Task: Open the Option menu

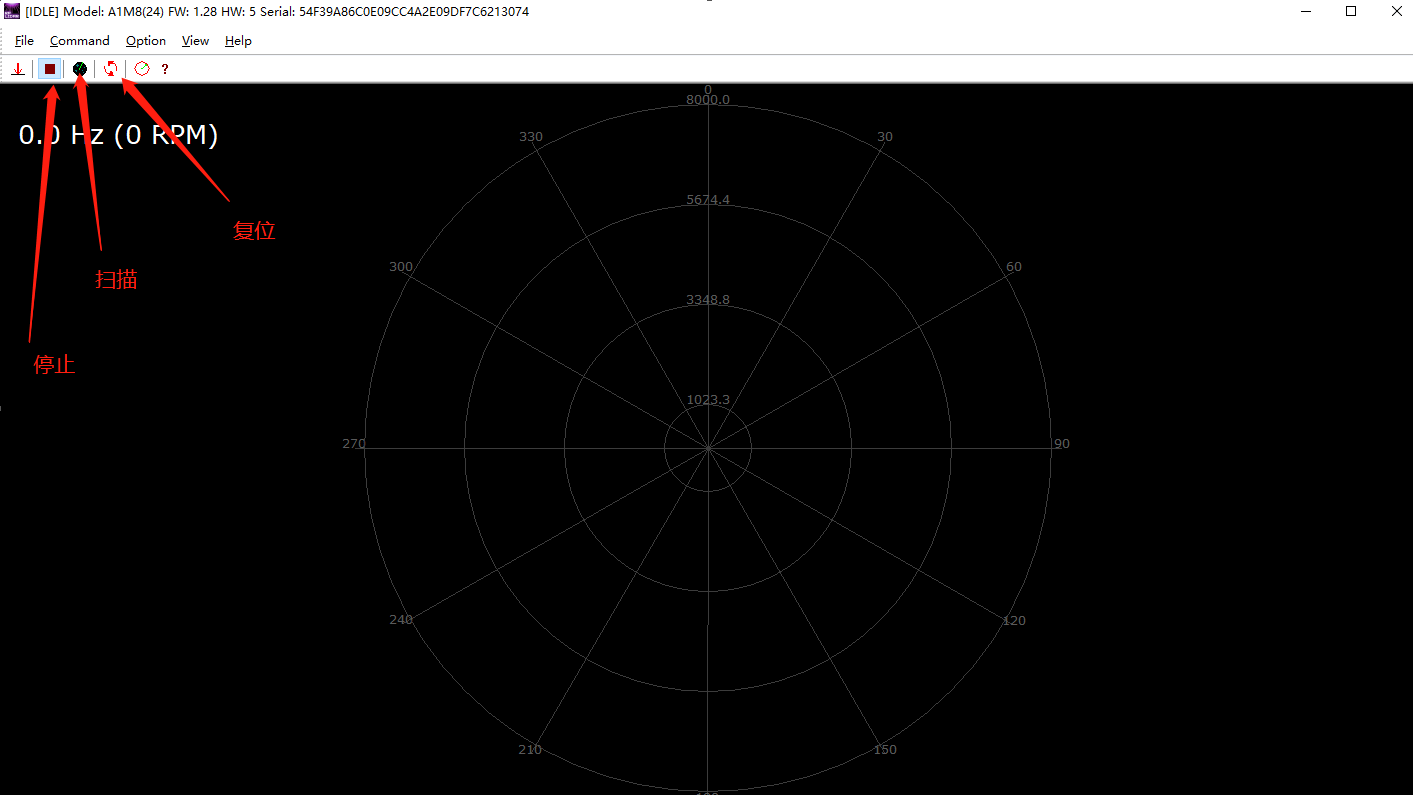Action: point(146,41)
